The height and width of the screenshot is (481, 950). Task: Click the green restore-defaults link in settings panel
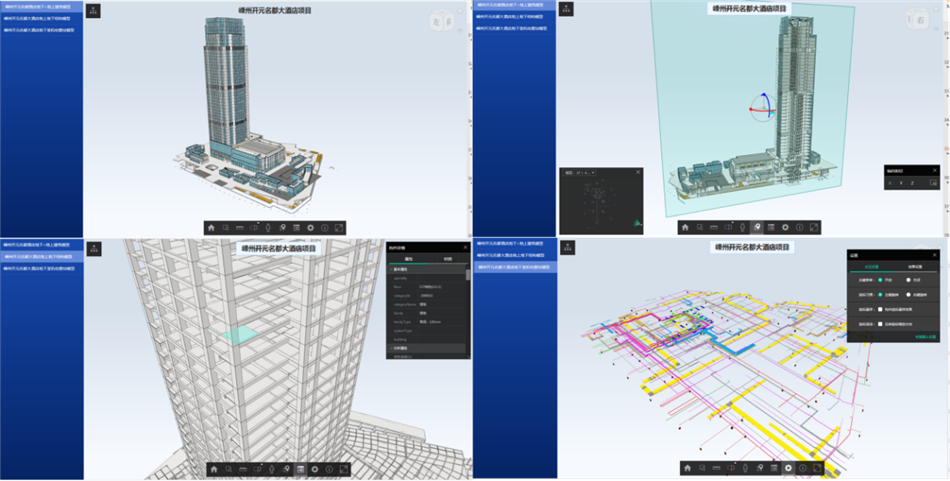tap(928, 337)
